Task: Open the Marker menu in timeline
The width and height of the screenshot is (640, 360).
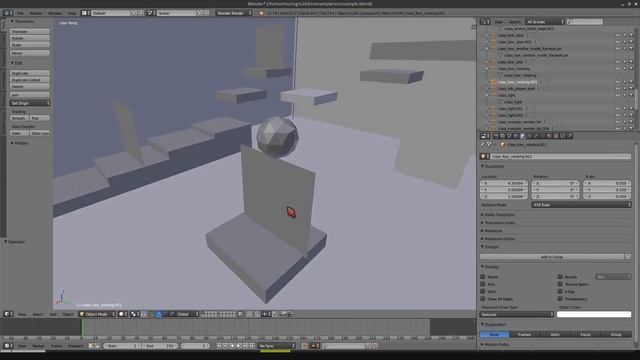Action: click(x=38, y=346)
